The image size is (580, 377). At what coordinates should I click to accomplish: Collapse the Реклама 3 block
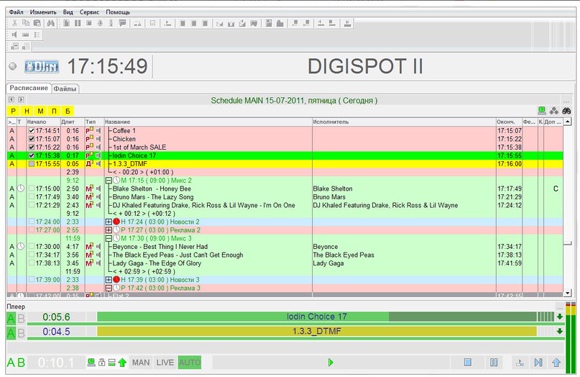point(109,288)
